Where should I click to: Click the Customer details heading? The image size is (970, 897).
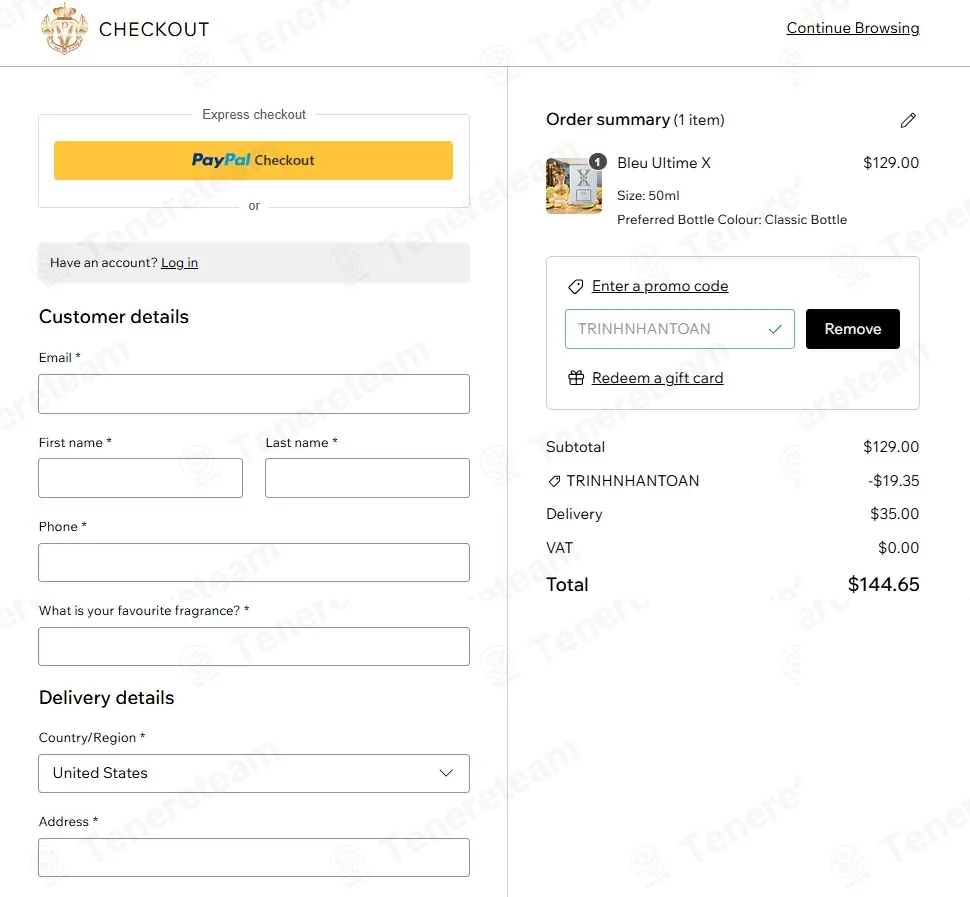pos(114,317)
